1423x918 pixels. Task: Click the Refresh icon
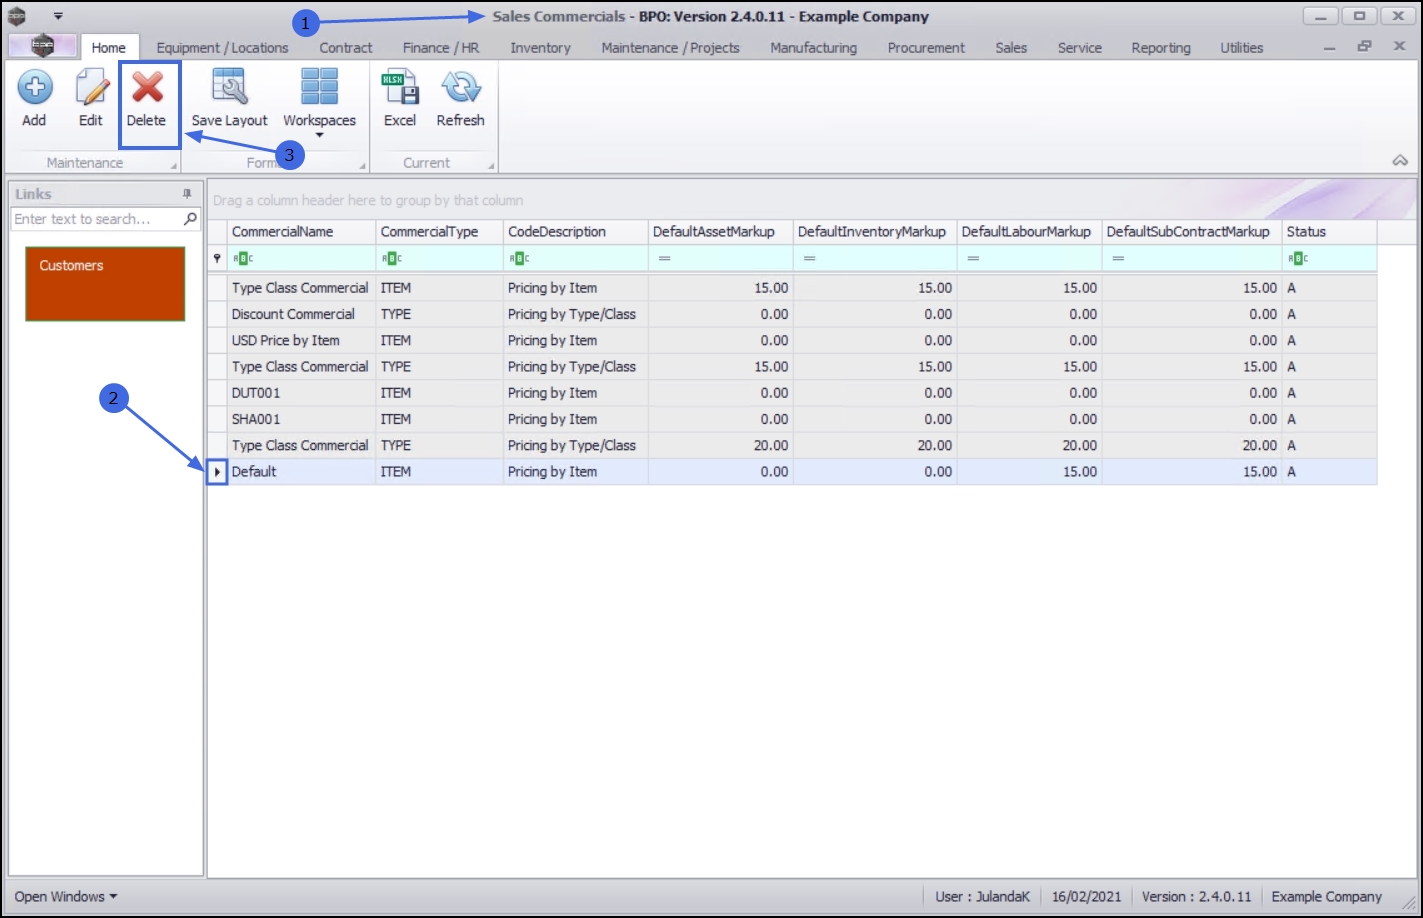point(460,89)
